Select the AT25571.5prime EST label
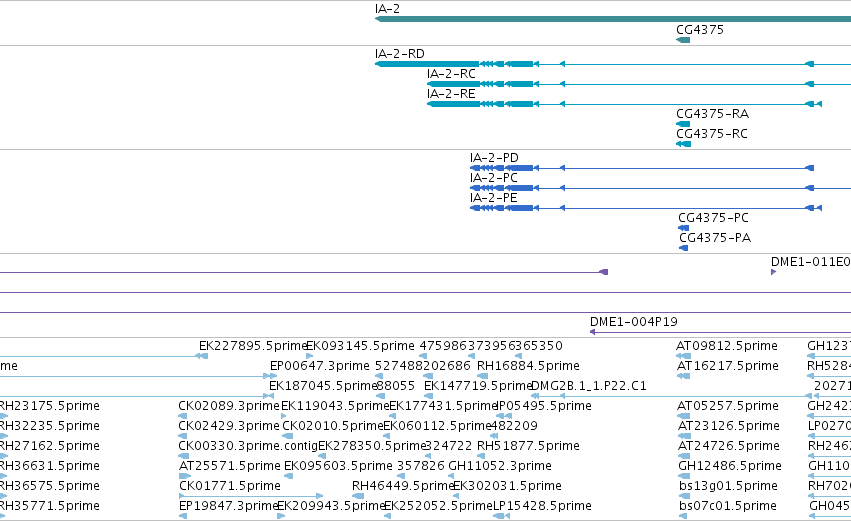 tap(230, 467)
